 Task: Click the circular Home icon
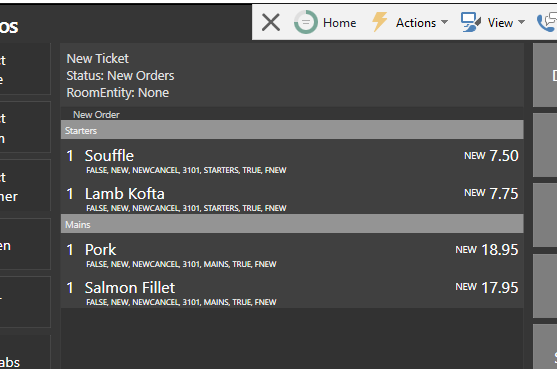305,22
